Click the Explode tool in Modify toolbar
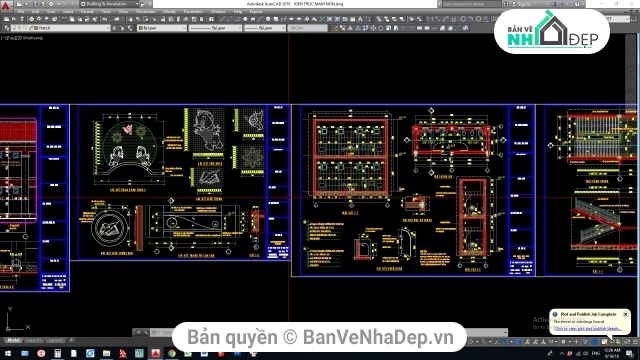The image size is (640, 360). [466, 28]
